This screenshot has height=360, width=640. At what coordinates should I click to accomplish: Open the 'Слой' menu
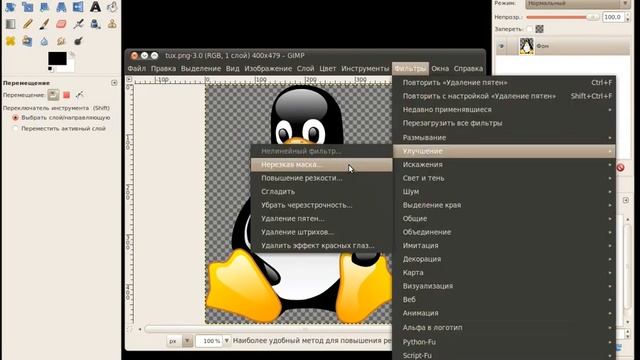pos(305,69)
